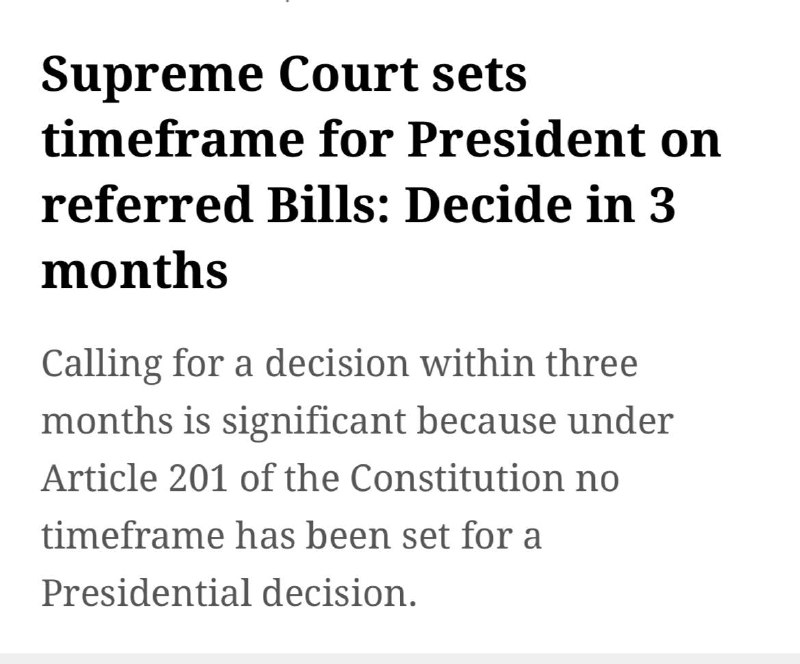Screen dimensions: 800x664
Task: Click 'Decide' in the headline
Action: pos(488,205)
